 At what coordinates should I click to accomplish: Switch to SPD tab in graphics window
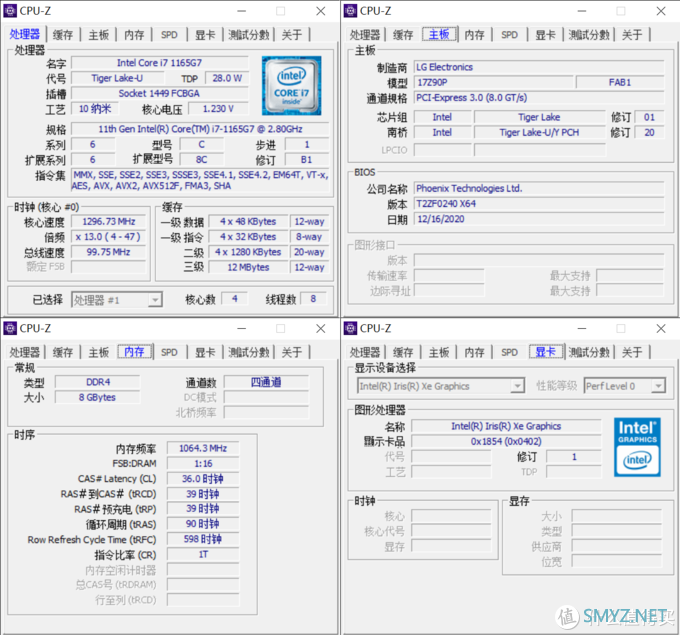pos(510,352)
